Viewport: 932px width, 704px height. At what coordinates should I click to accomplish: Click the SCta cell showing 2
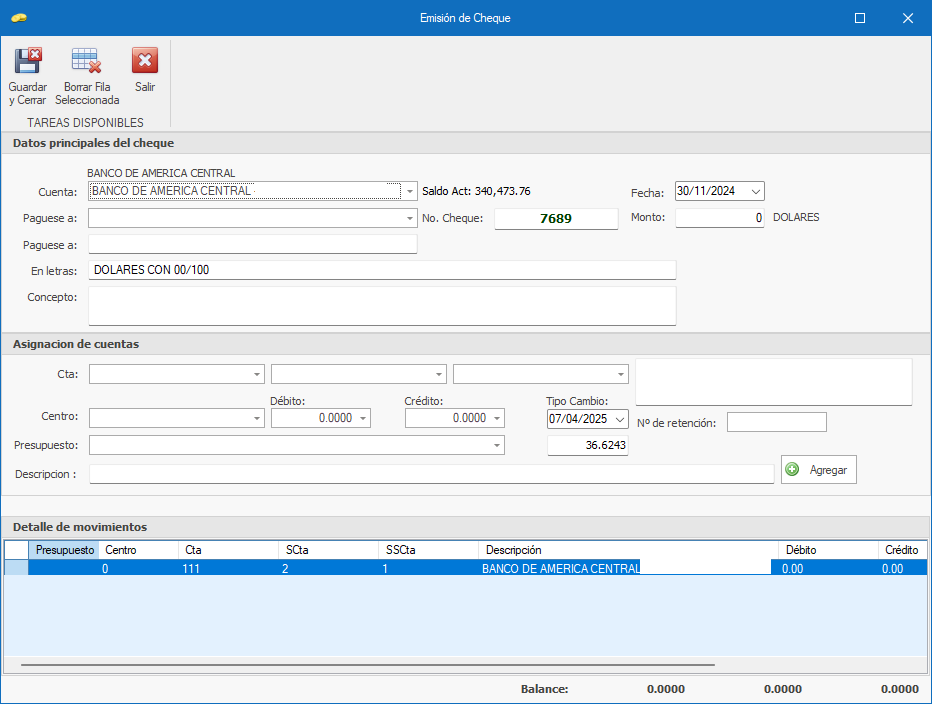tap(328, 568)
